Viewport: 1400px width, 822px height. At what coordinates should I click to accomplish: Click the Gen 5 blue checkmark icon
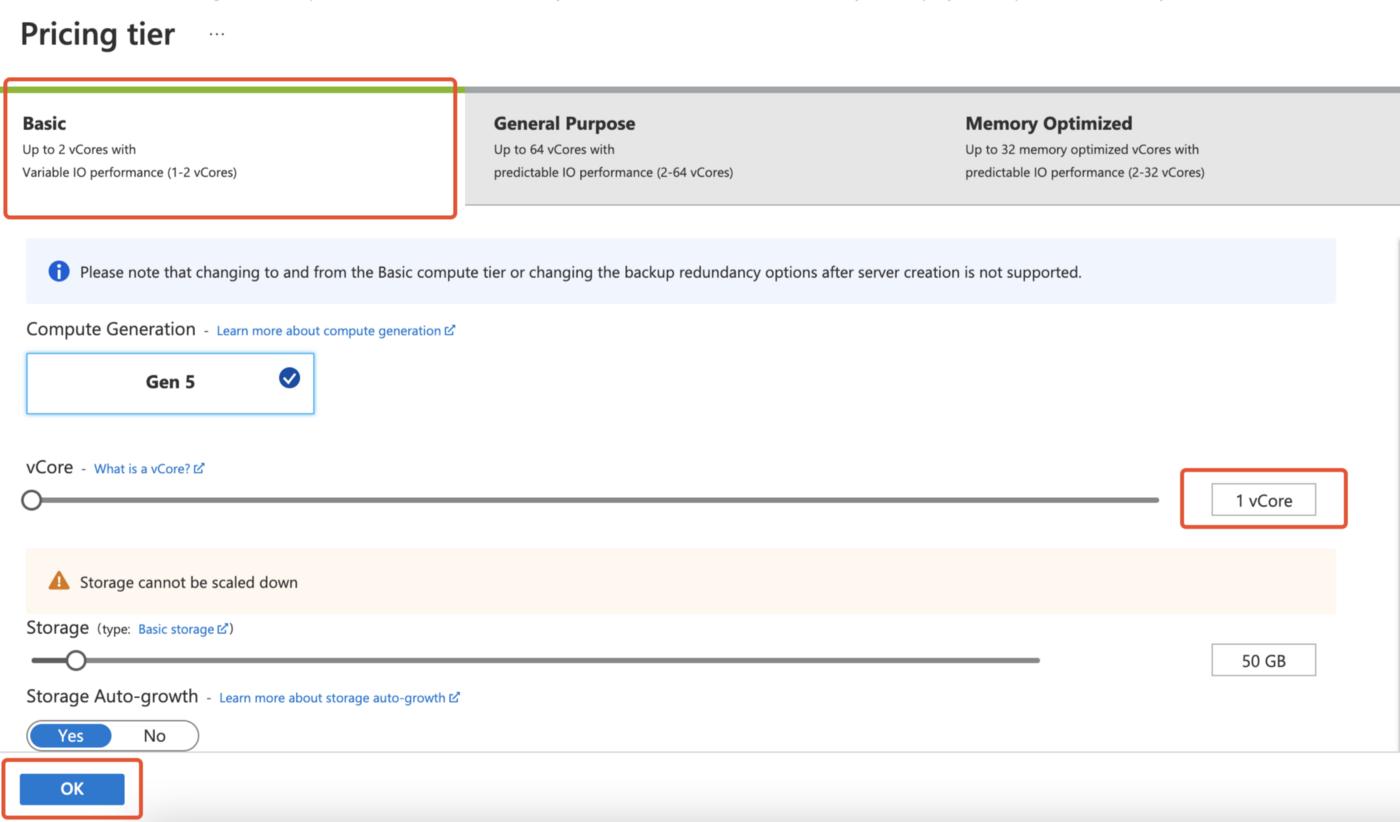[x=290, y=378]
